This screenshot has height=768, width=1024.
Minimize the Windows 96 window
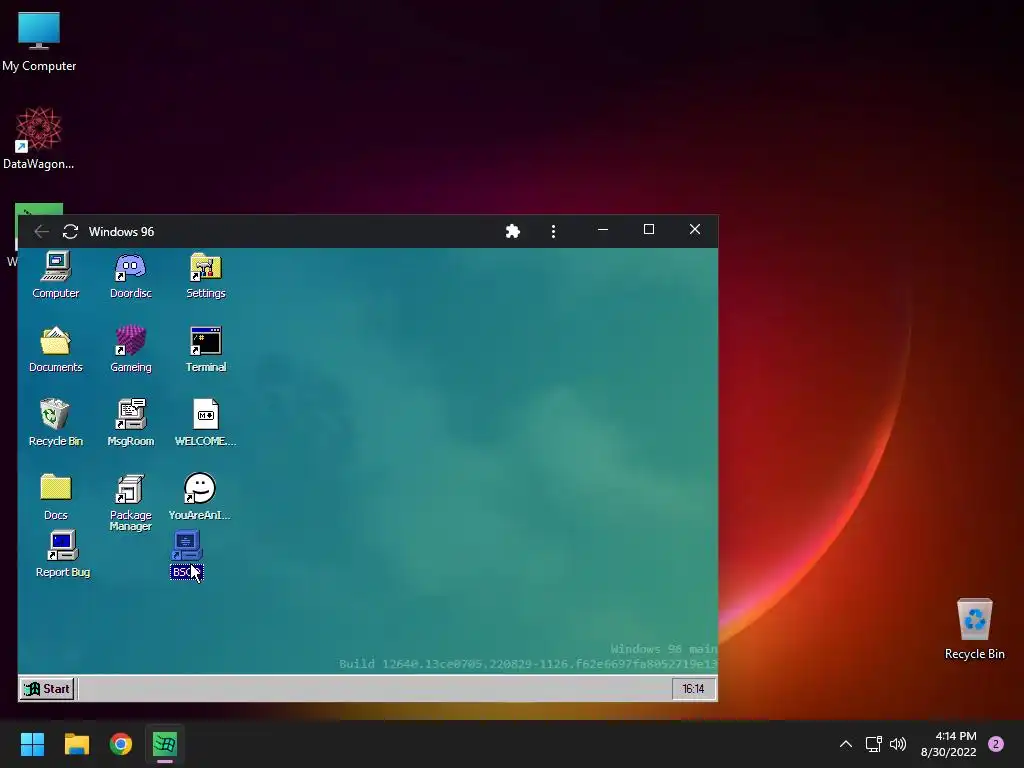(603, 230)
